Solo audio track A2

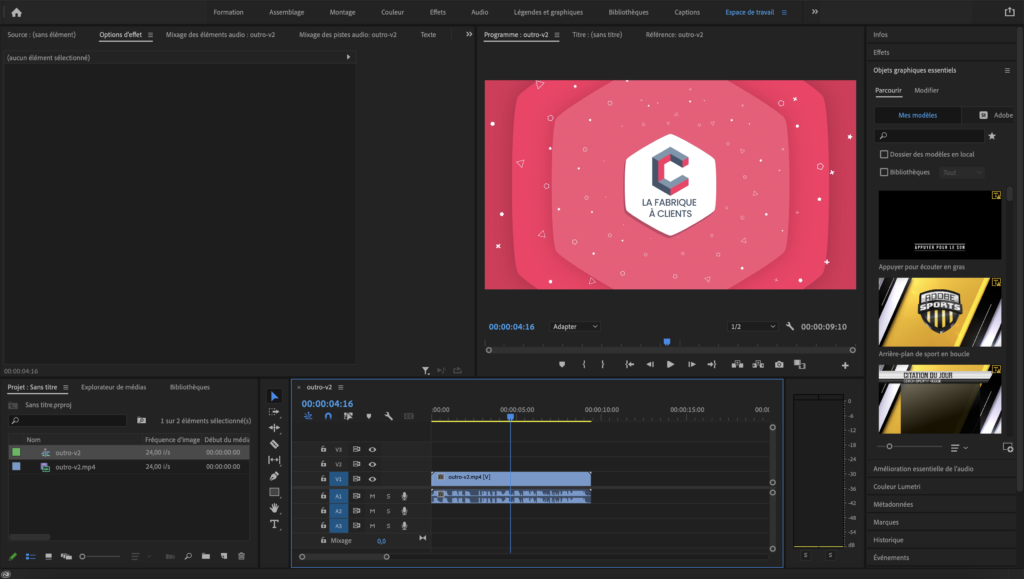click(x=388, y=511)
